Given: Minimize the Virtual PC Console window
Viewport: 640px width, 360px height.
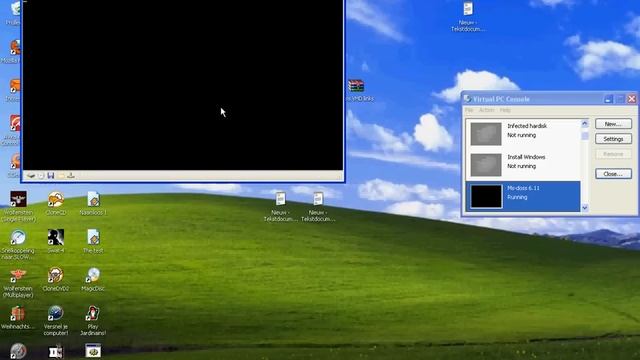Looking at the screenshot, I should pyautogui.click(x=608, y=99).
